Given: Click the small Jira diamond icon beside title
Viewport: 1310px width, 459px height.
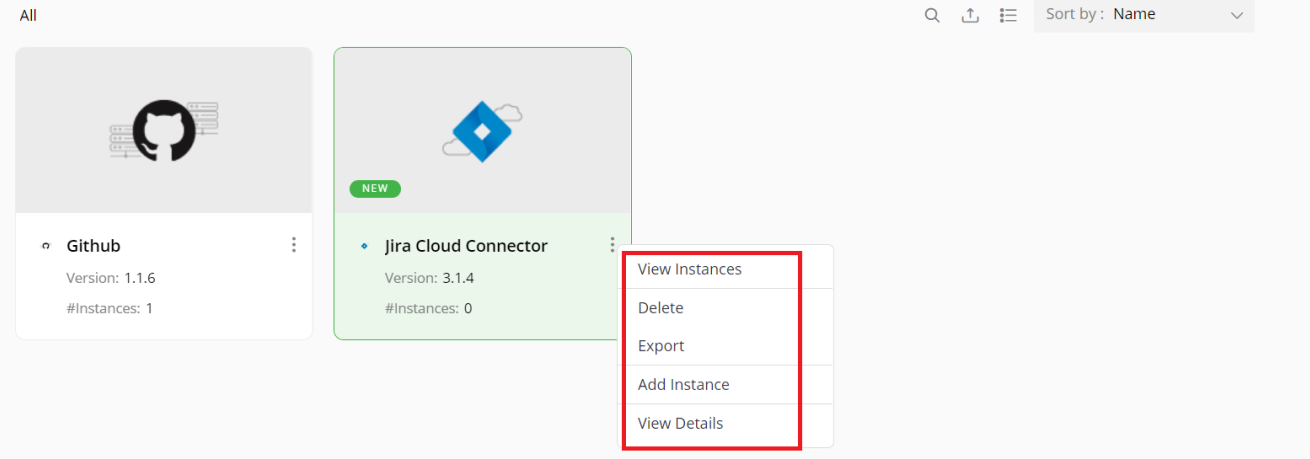Looking at the screenshot, I should coord(364,246).
